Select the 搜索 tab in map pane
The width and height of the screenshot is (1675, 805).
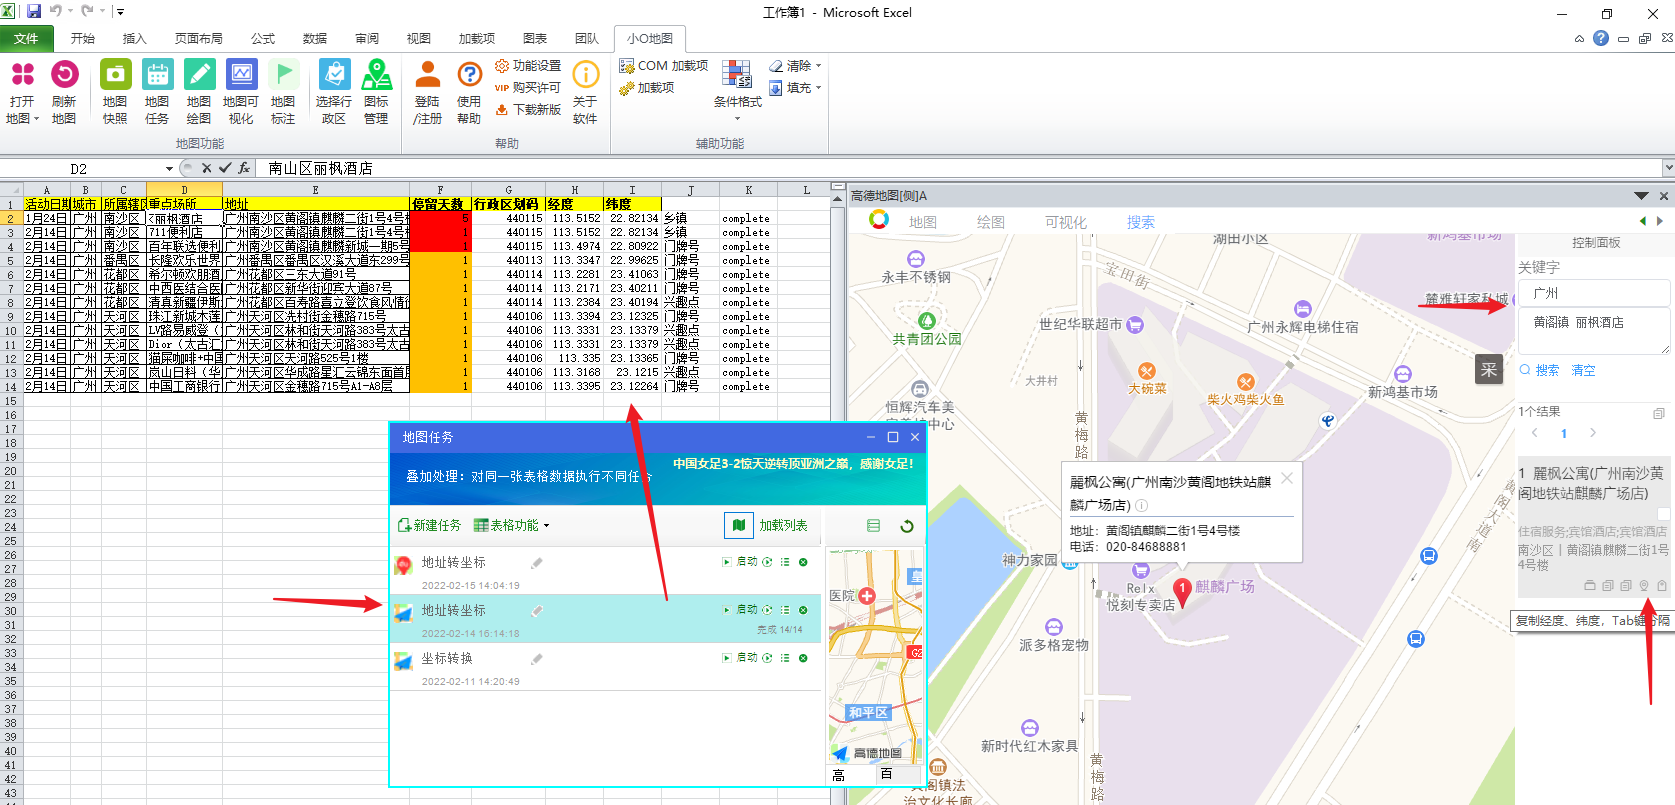[1141, 222]
